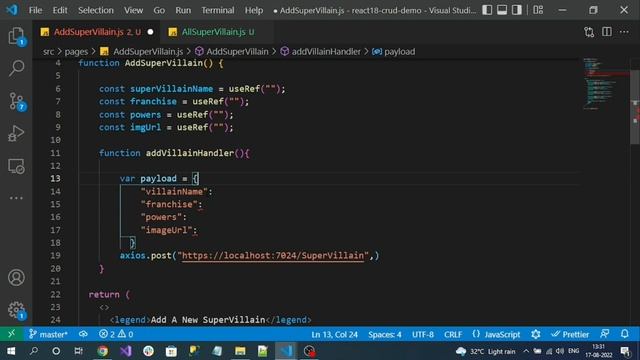
Task: Open Google Chrome from taskbar
Action: 102,351
